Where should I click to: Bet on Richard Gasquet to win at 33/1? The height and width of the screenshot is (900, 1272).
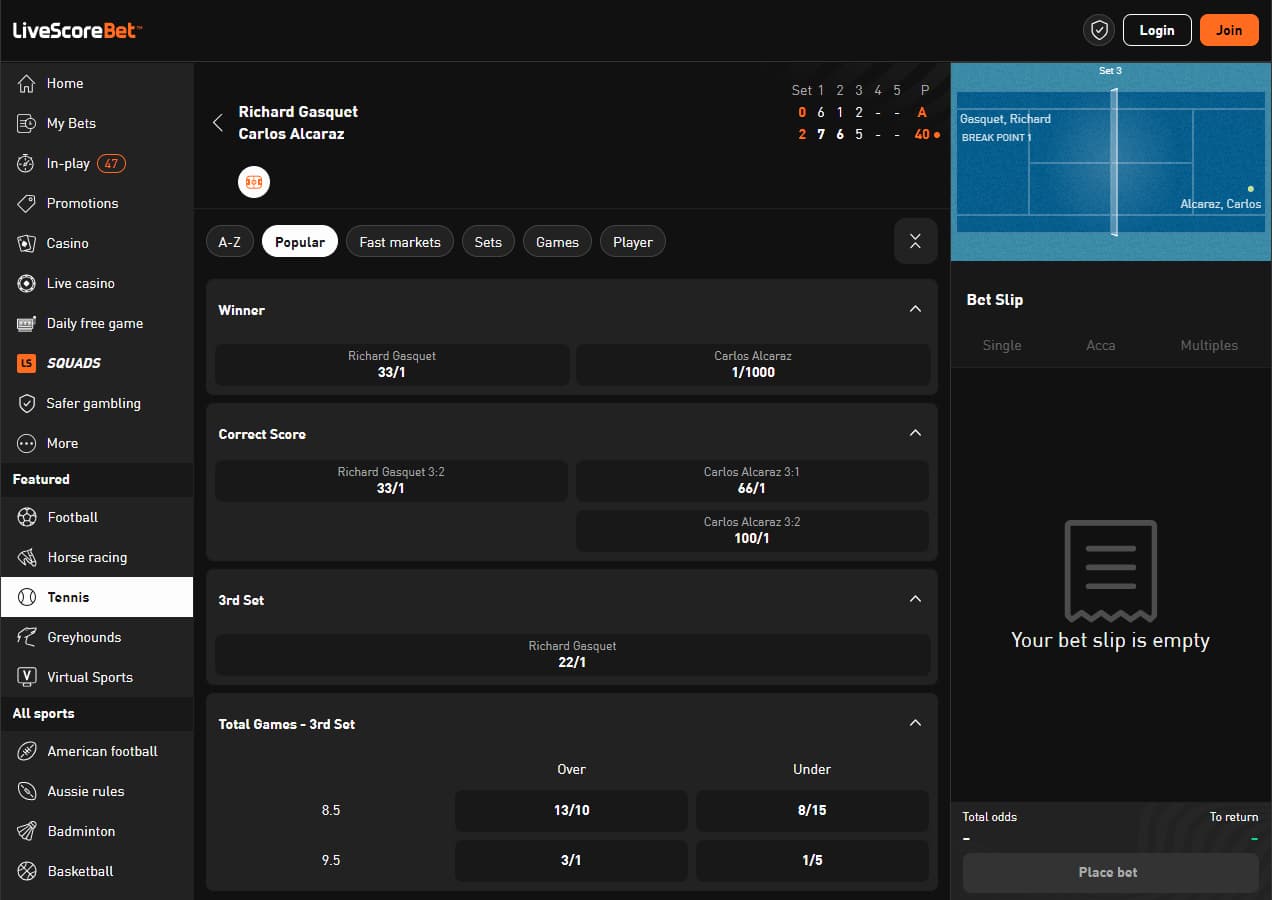392,365
